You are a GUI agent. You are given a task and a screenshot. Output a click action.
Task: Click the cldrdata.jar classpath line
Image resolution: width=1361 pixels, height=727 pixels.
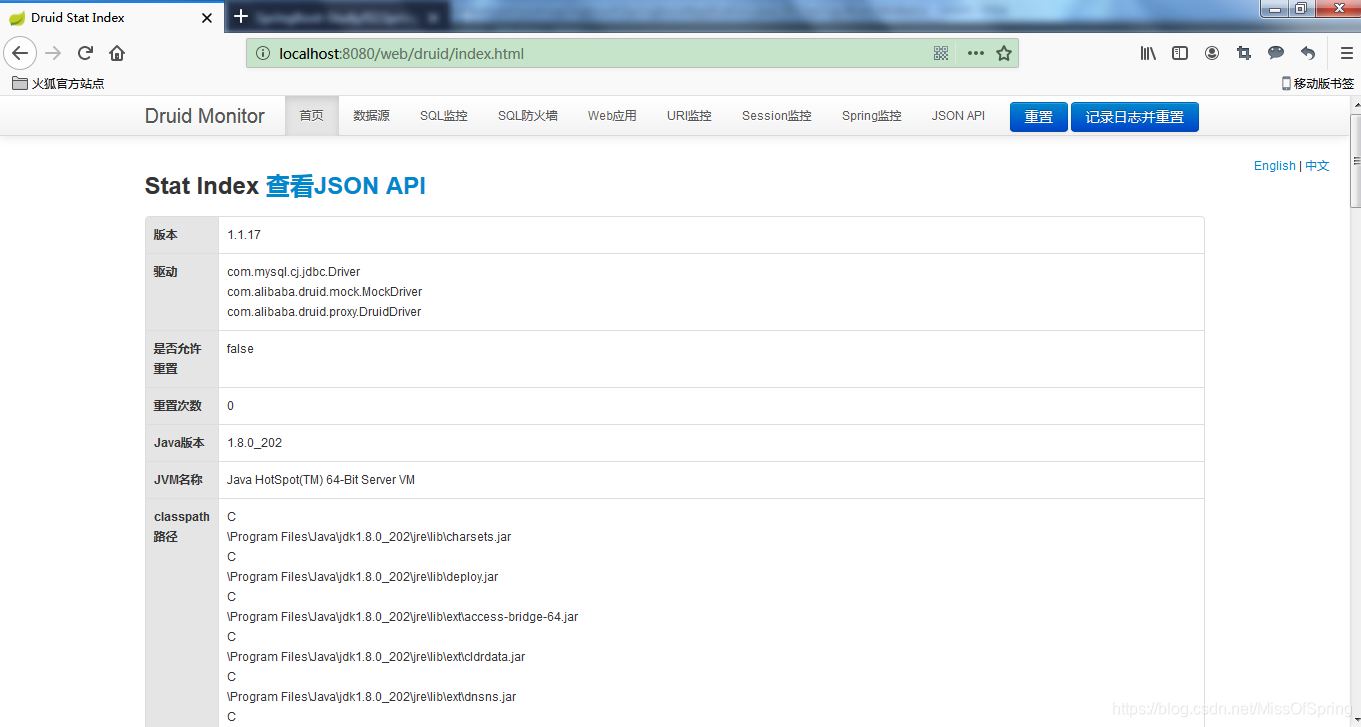(376, 657)
